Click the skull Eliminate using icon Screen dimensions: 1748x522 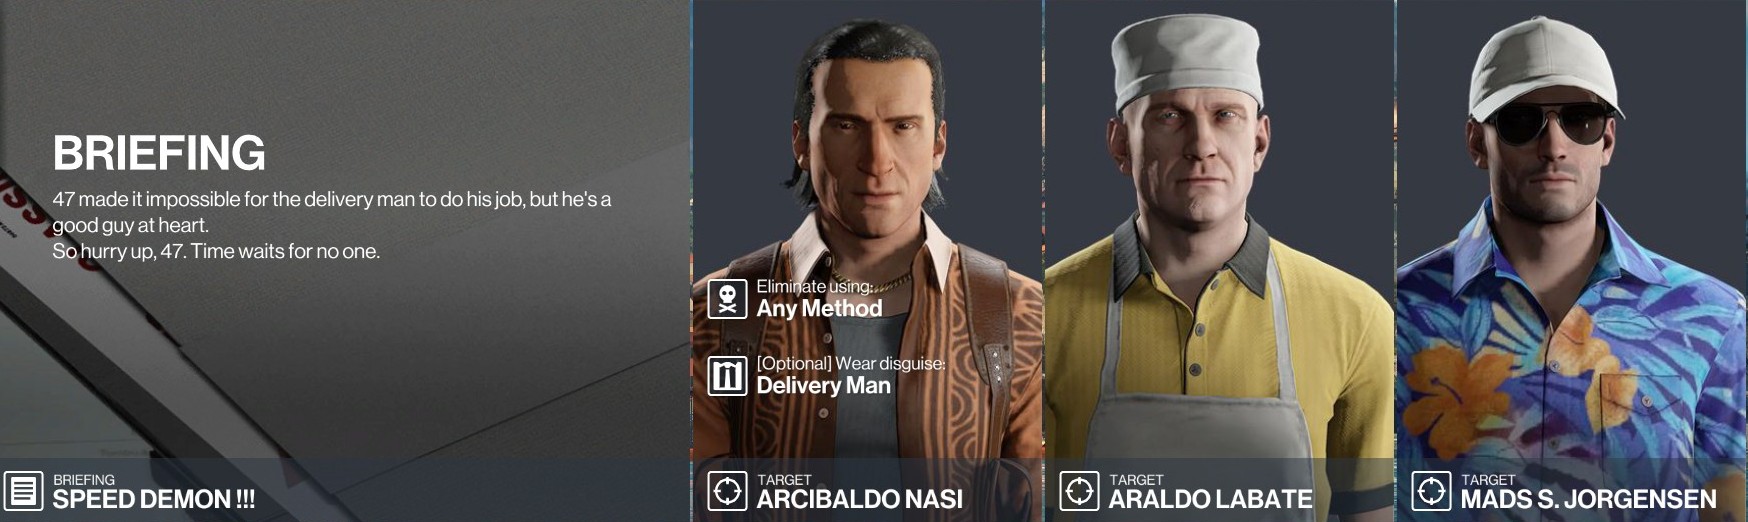pyautogui.click(x=727, y=299)
